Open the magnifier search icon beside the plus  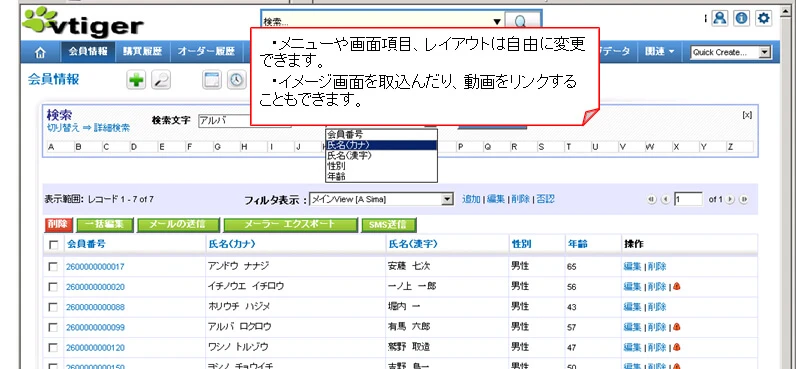tap(161, 80)
